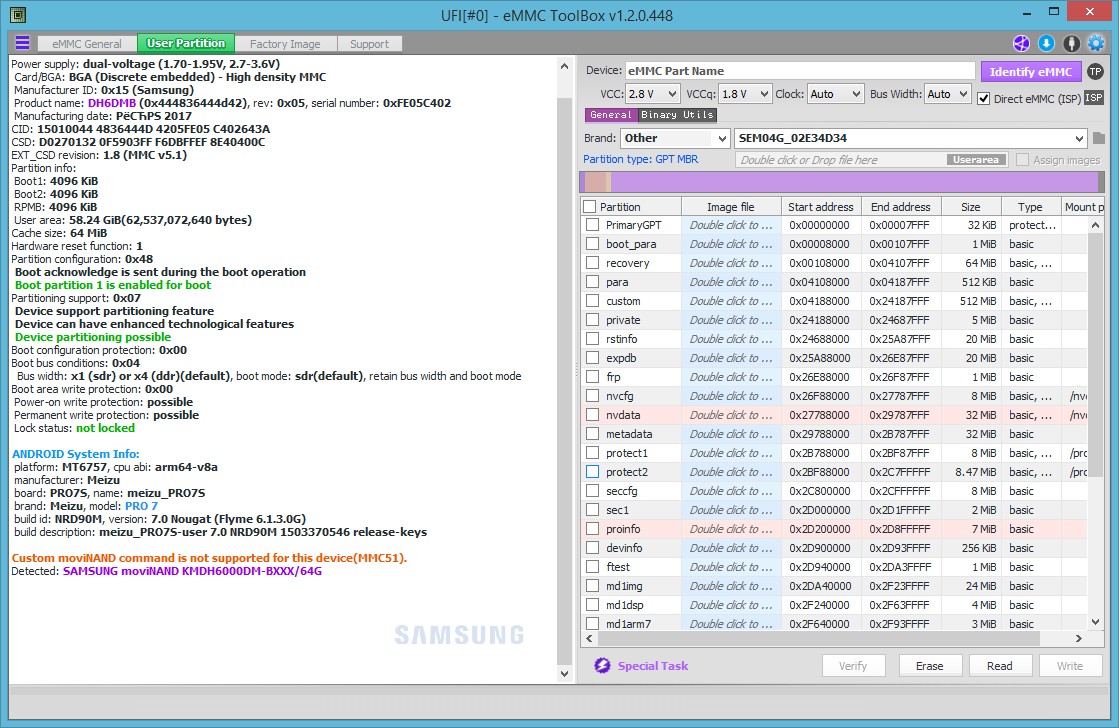Viewport: 1119px width, 728px height.
Task: Select the seccfg partition row name
Action: click(622, 491)
